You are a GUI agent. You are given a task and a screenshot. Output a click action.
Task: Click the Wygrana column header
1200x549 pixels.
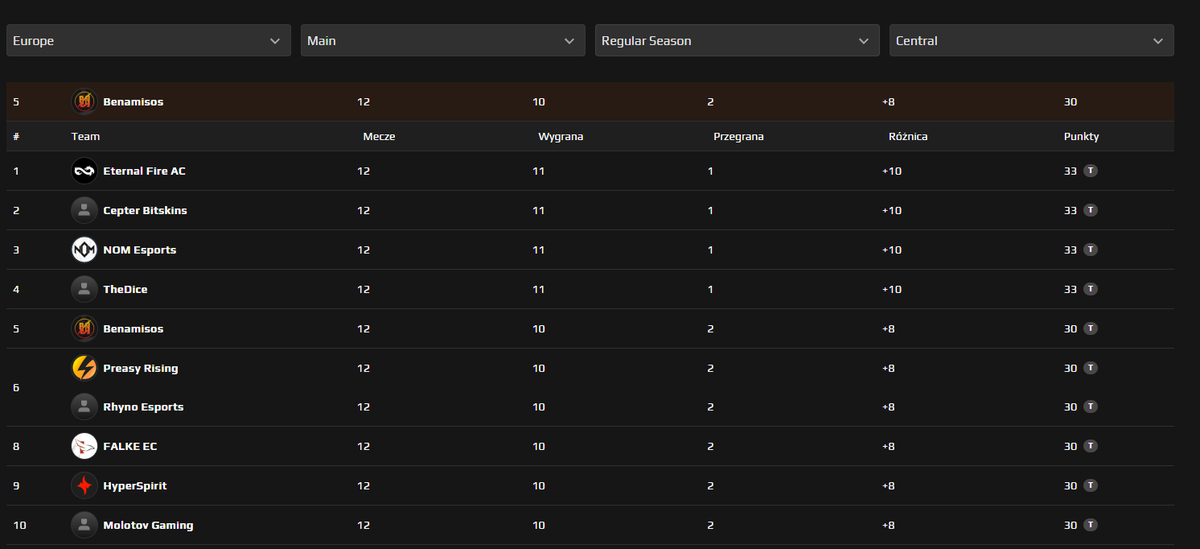pos(560,137)
